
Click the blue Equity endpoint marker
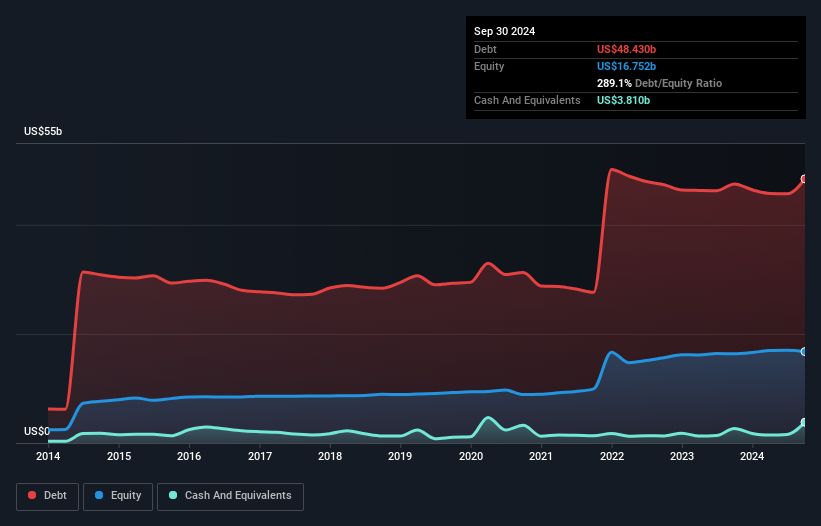coord(804,352)
